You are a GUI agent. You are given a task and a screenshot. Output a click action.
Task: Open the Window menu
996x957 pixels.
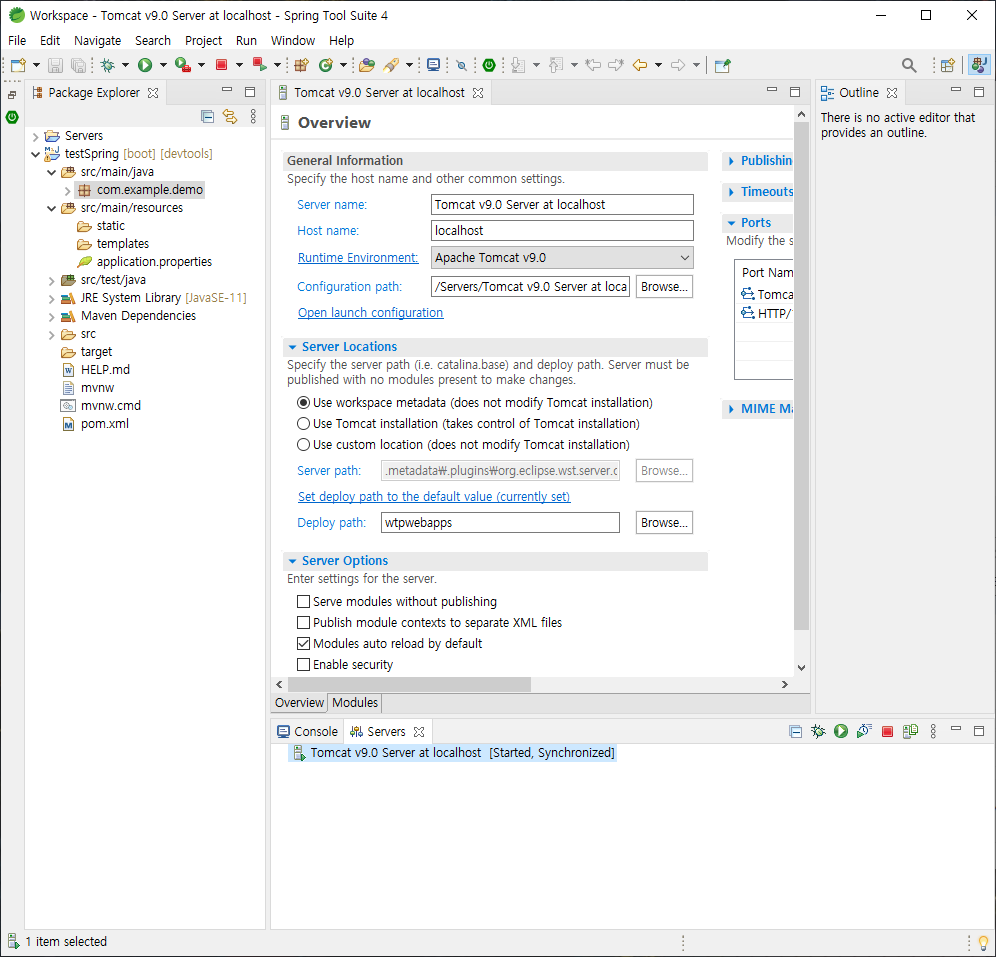pyautogui.click(x=293, y=41)
